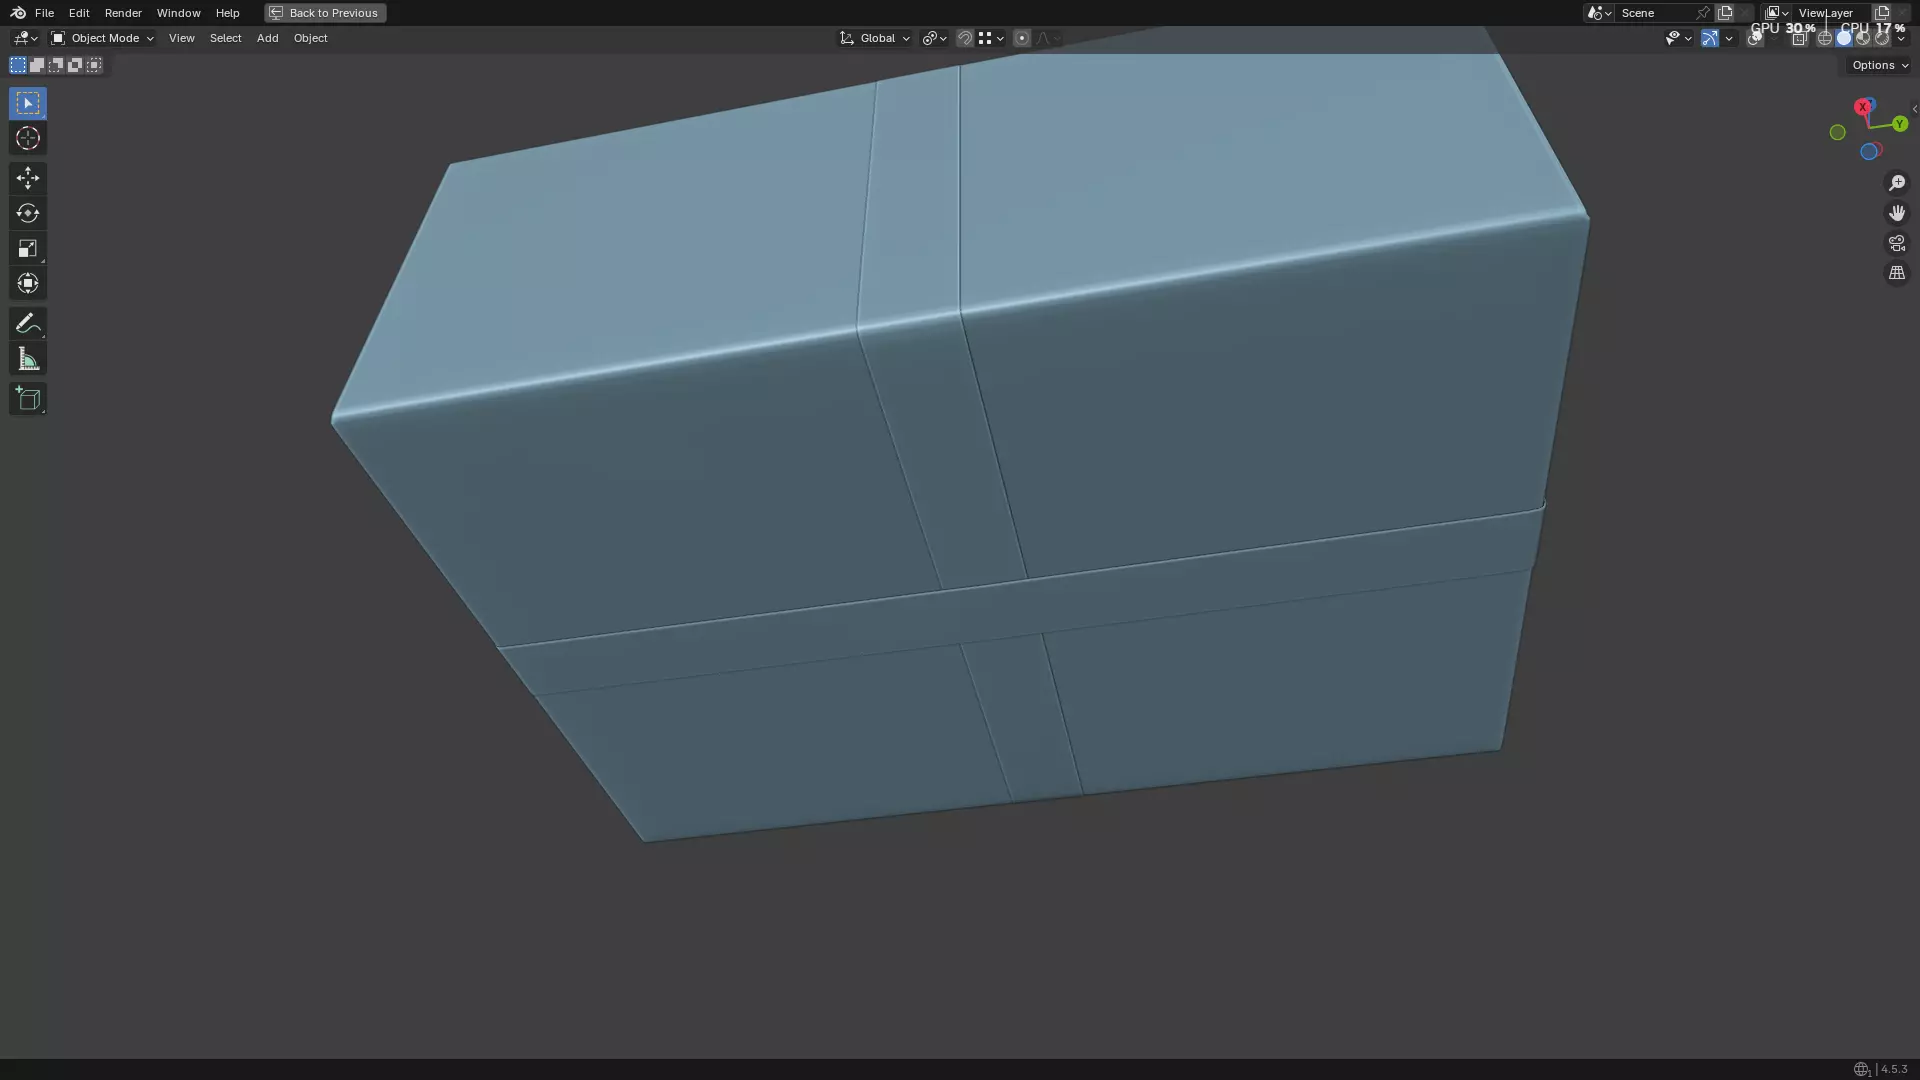The width and height of the screenshot is (1920, 1080).
Task: Click the zoom viewport magnifier icon
Action: (x=1896, y=183)
